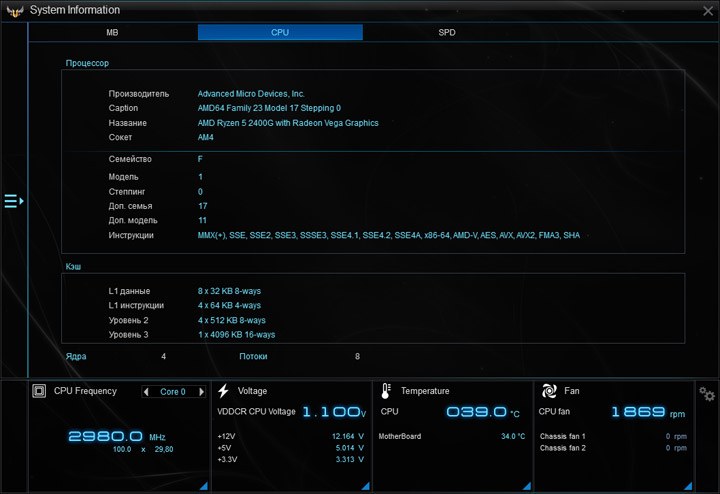720x494 pixels.
Task: Click the CPU Frequency chip icon
Action: pos(39,391)
